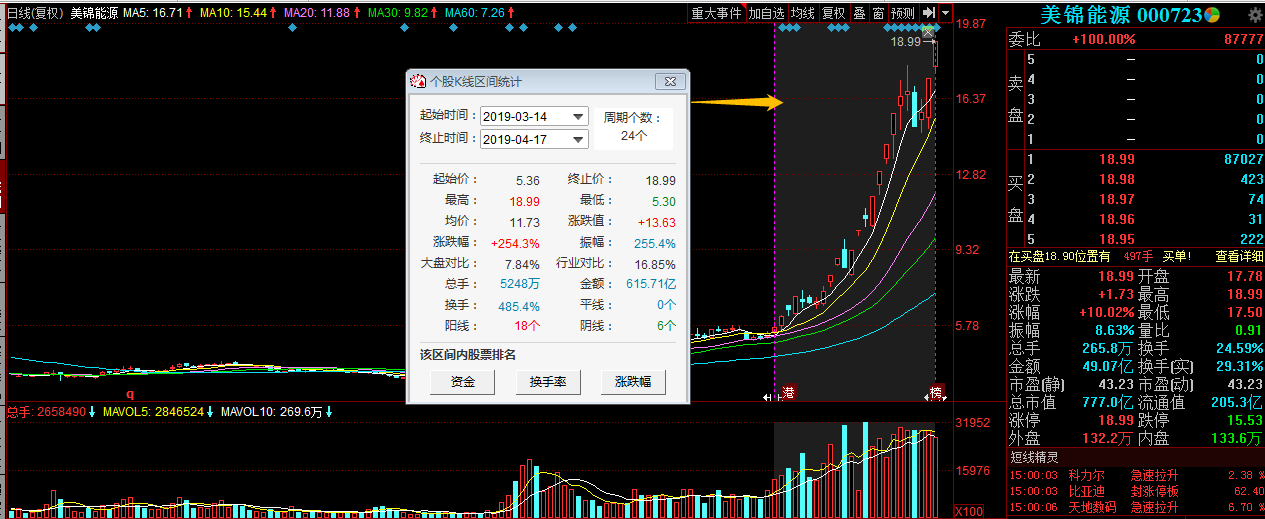Click the 港 marker on chart
Image resolution: width=1265 pixels, height=519 pixels.
pyautogui.click(x=788, y=393)
